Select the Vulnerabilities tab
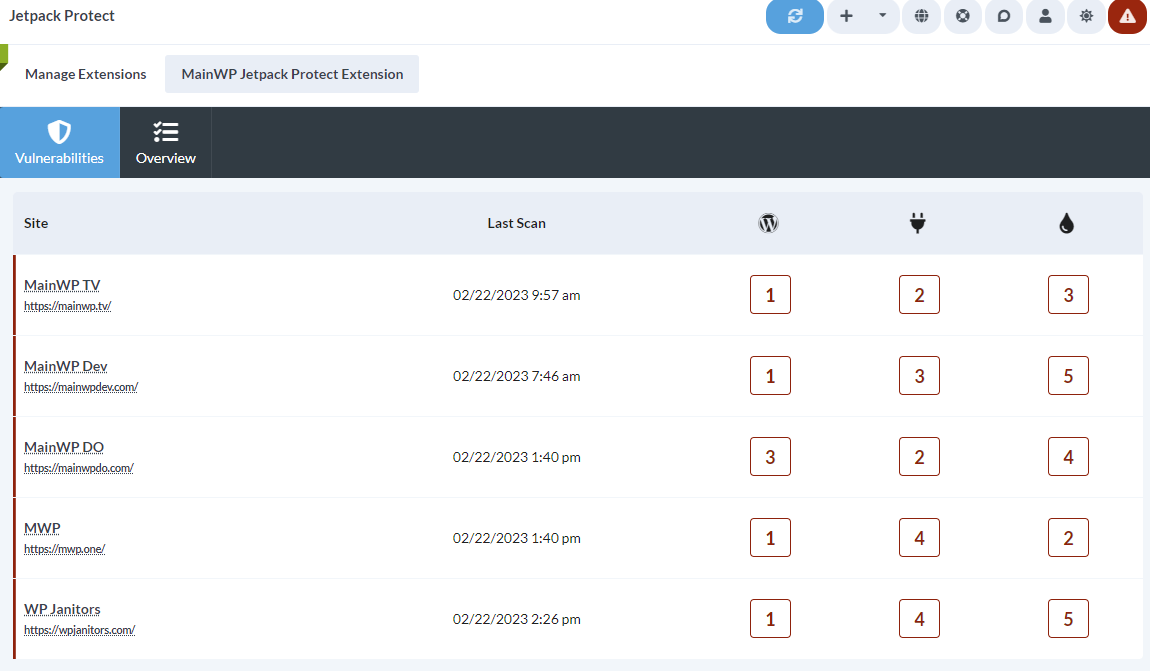This screenshot has height=671, width=1150. click(59, 142)
